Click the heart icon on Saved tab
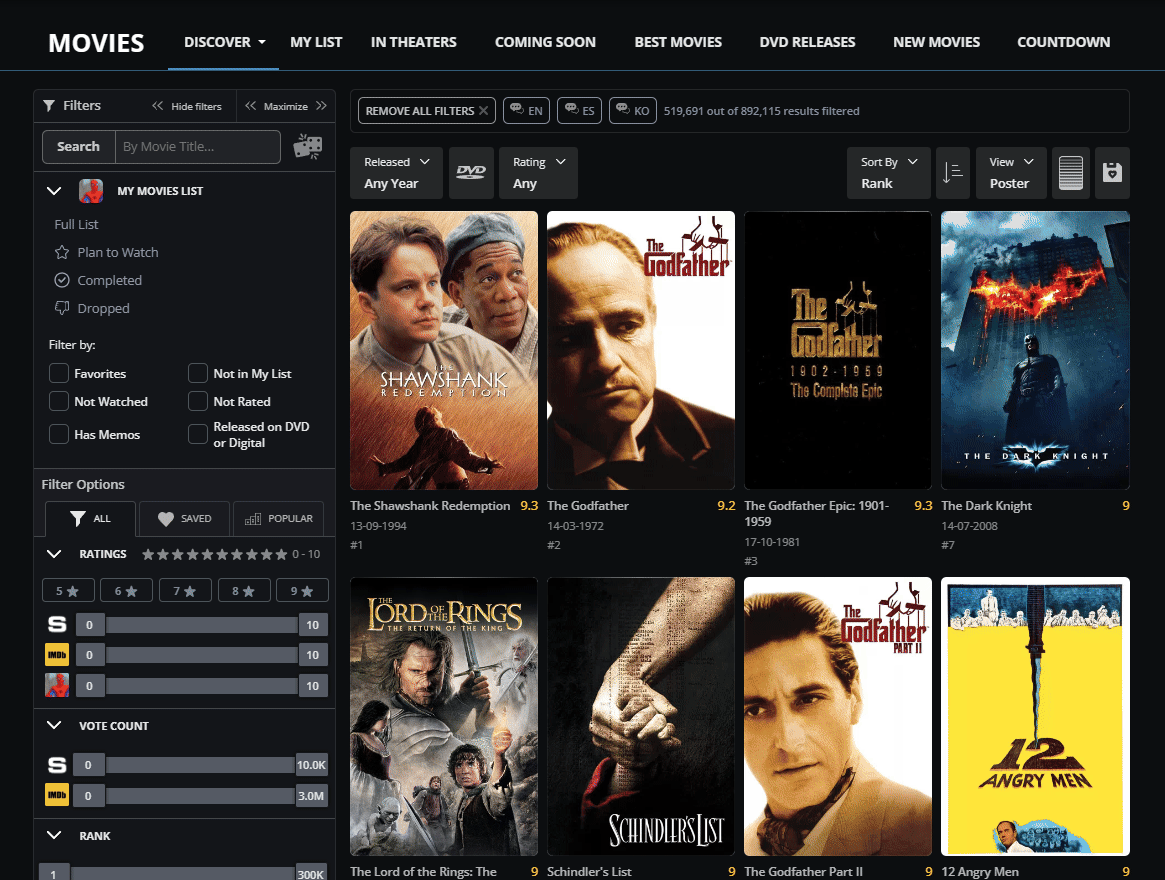 pos(166,519)
